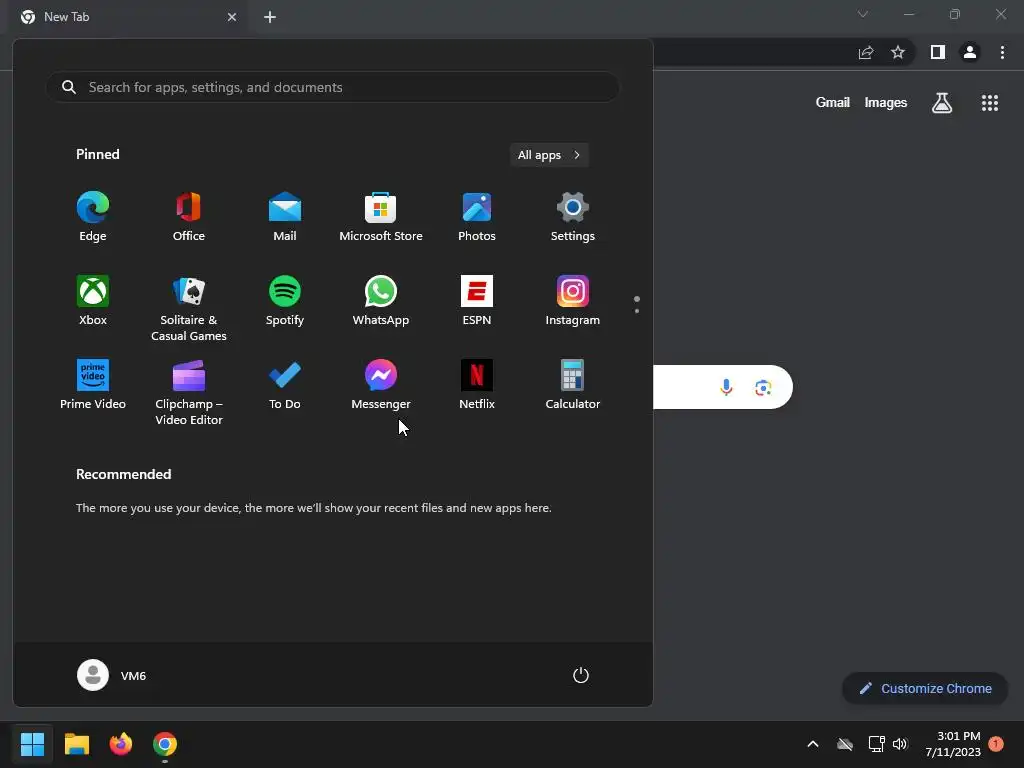Open the Gmail link
This screenshot has height=768, width=1024.
point(833,103)
